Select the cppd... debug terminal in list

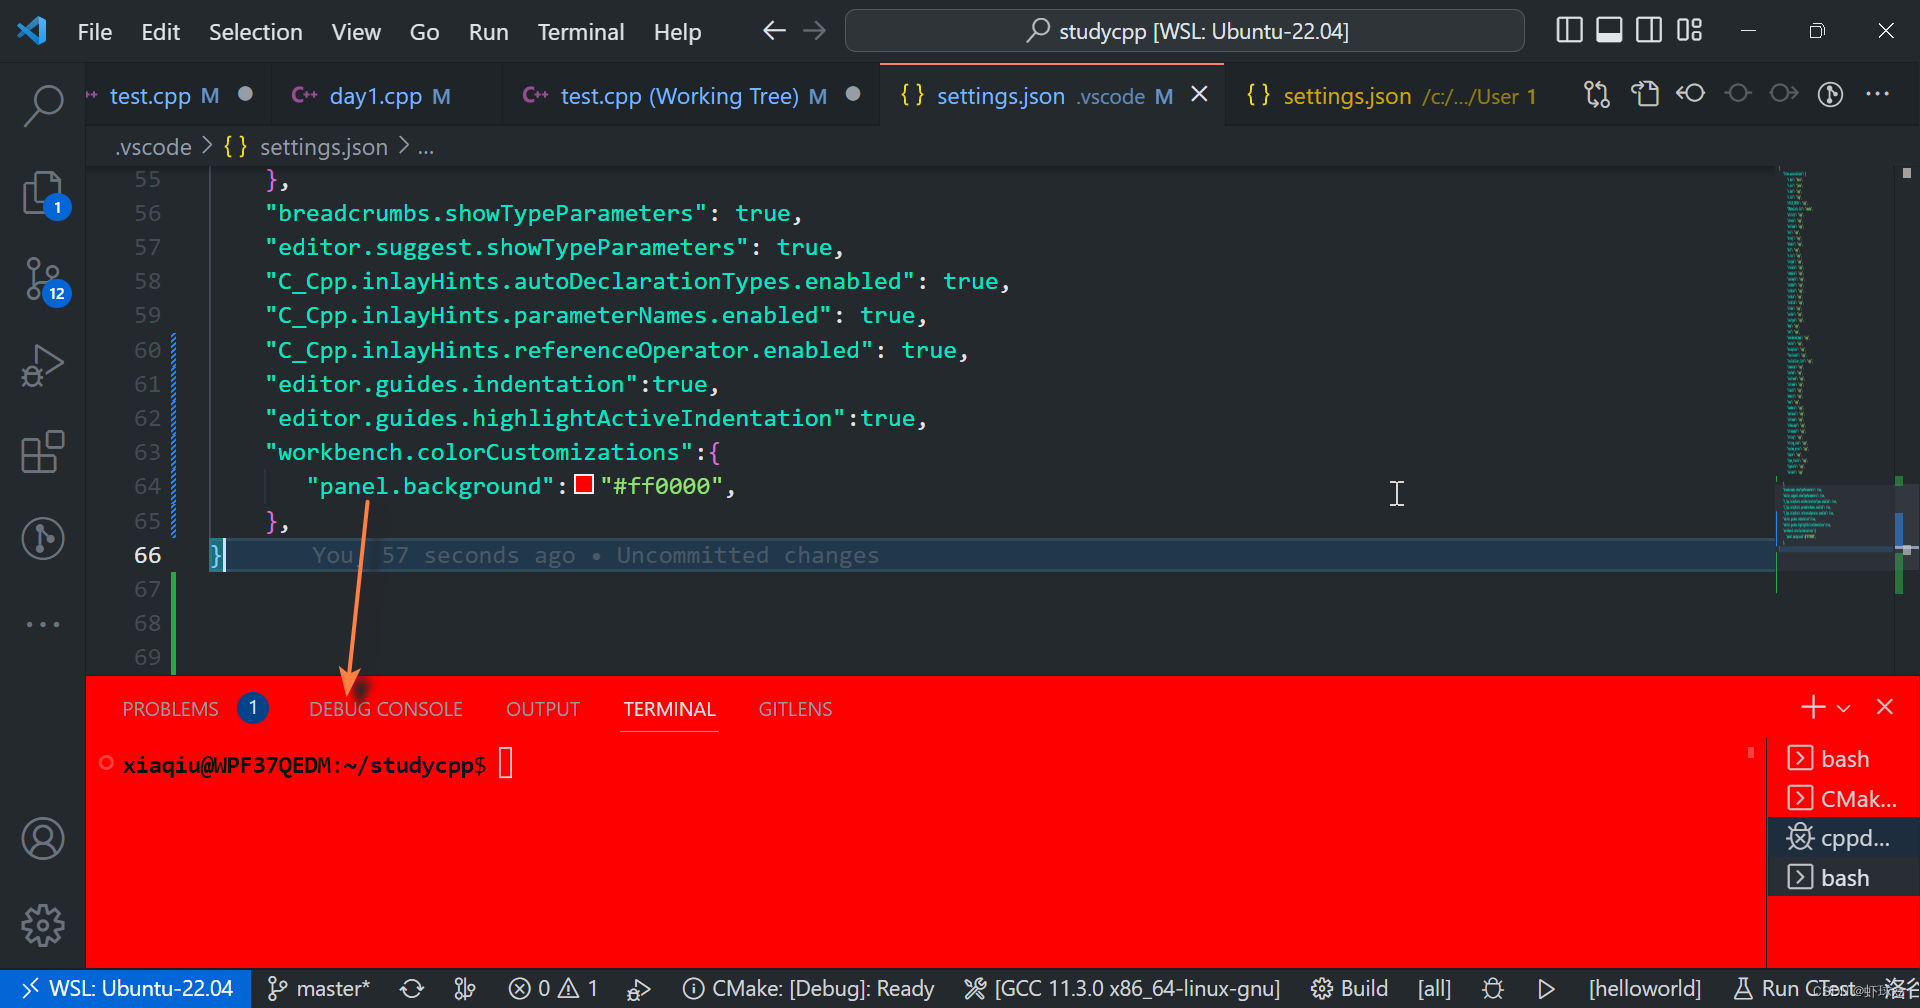point(1843,838)
